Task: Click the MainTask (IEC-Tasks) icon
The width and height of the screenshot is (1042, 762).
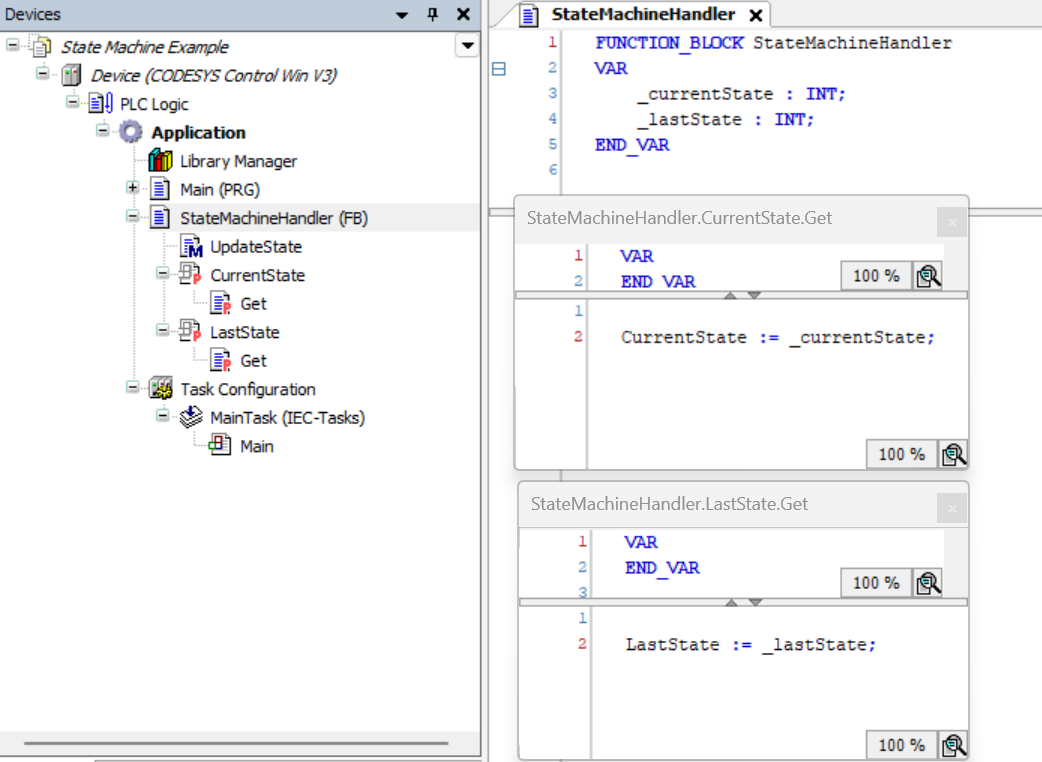Action: pos(191,417)
